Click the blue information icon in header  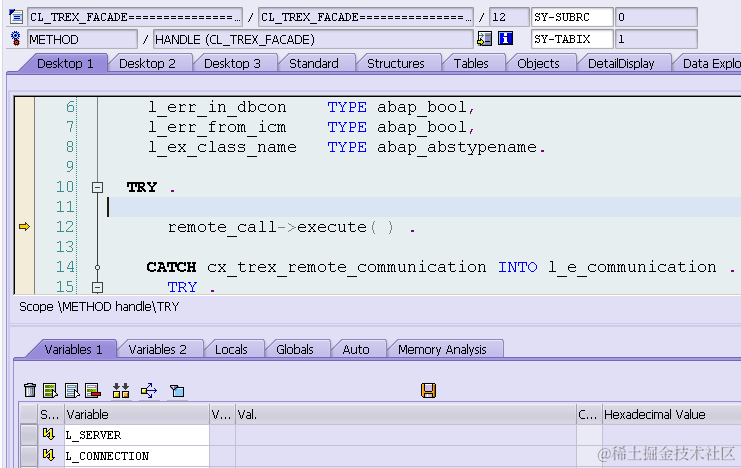click(x=505, y=38)
